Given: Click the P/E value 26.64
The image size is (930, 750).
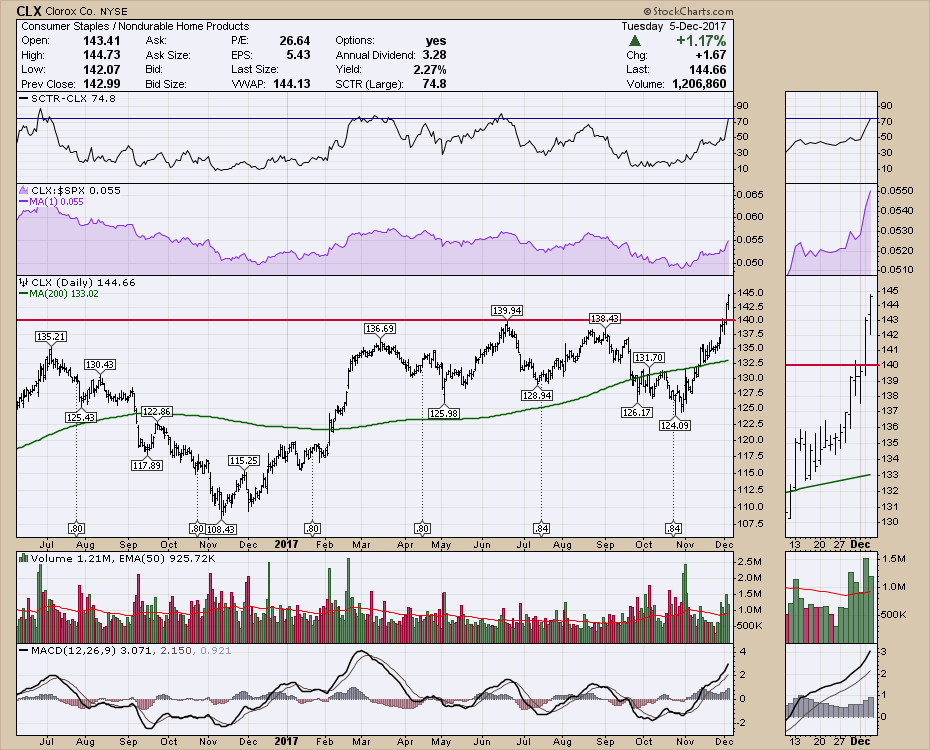Looking at the screenshot, I should 295,40.
